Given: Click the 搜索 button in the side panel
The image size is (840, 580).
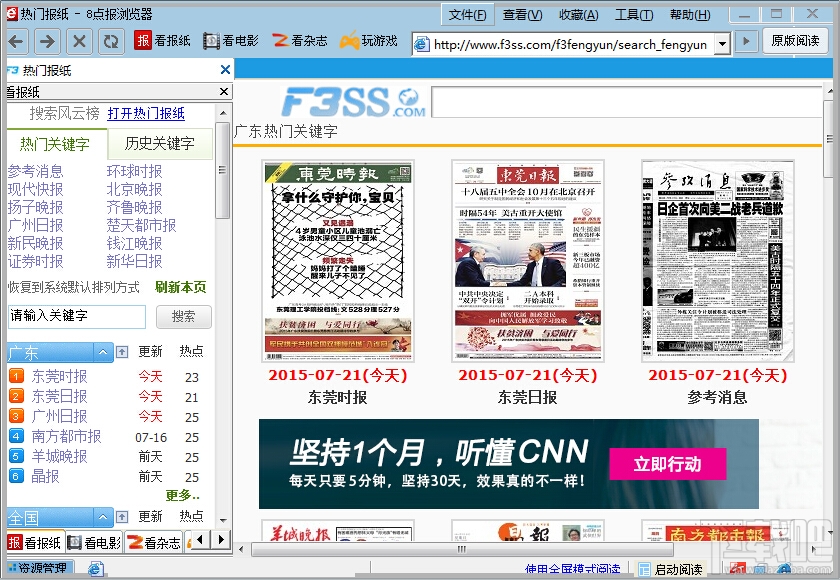Looking at the screenshot, I should tap(183, 317).
